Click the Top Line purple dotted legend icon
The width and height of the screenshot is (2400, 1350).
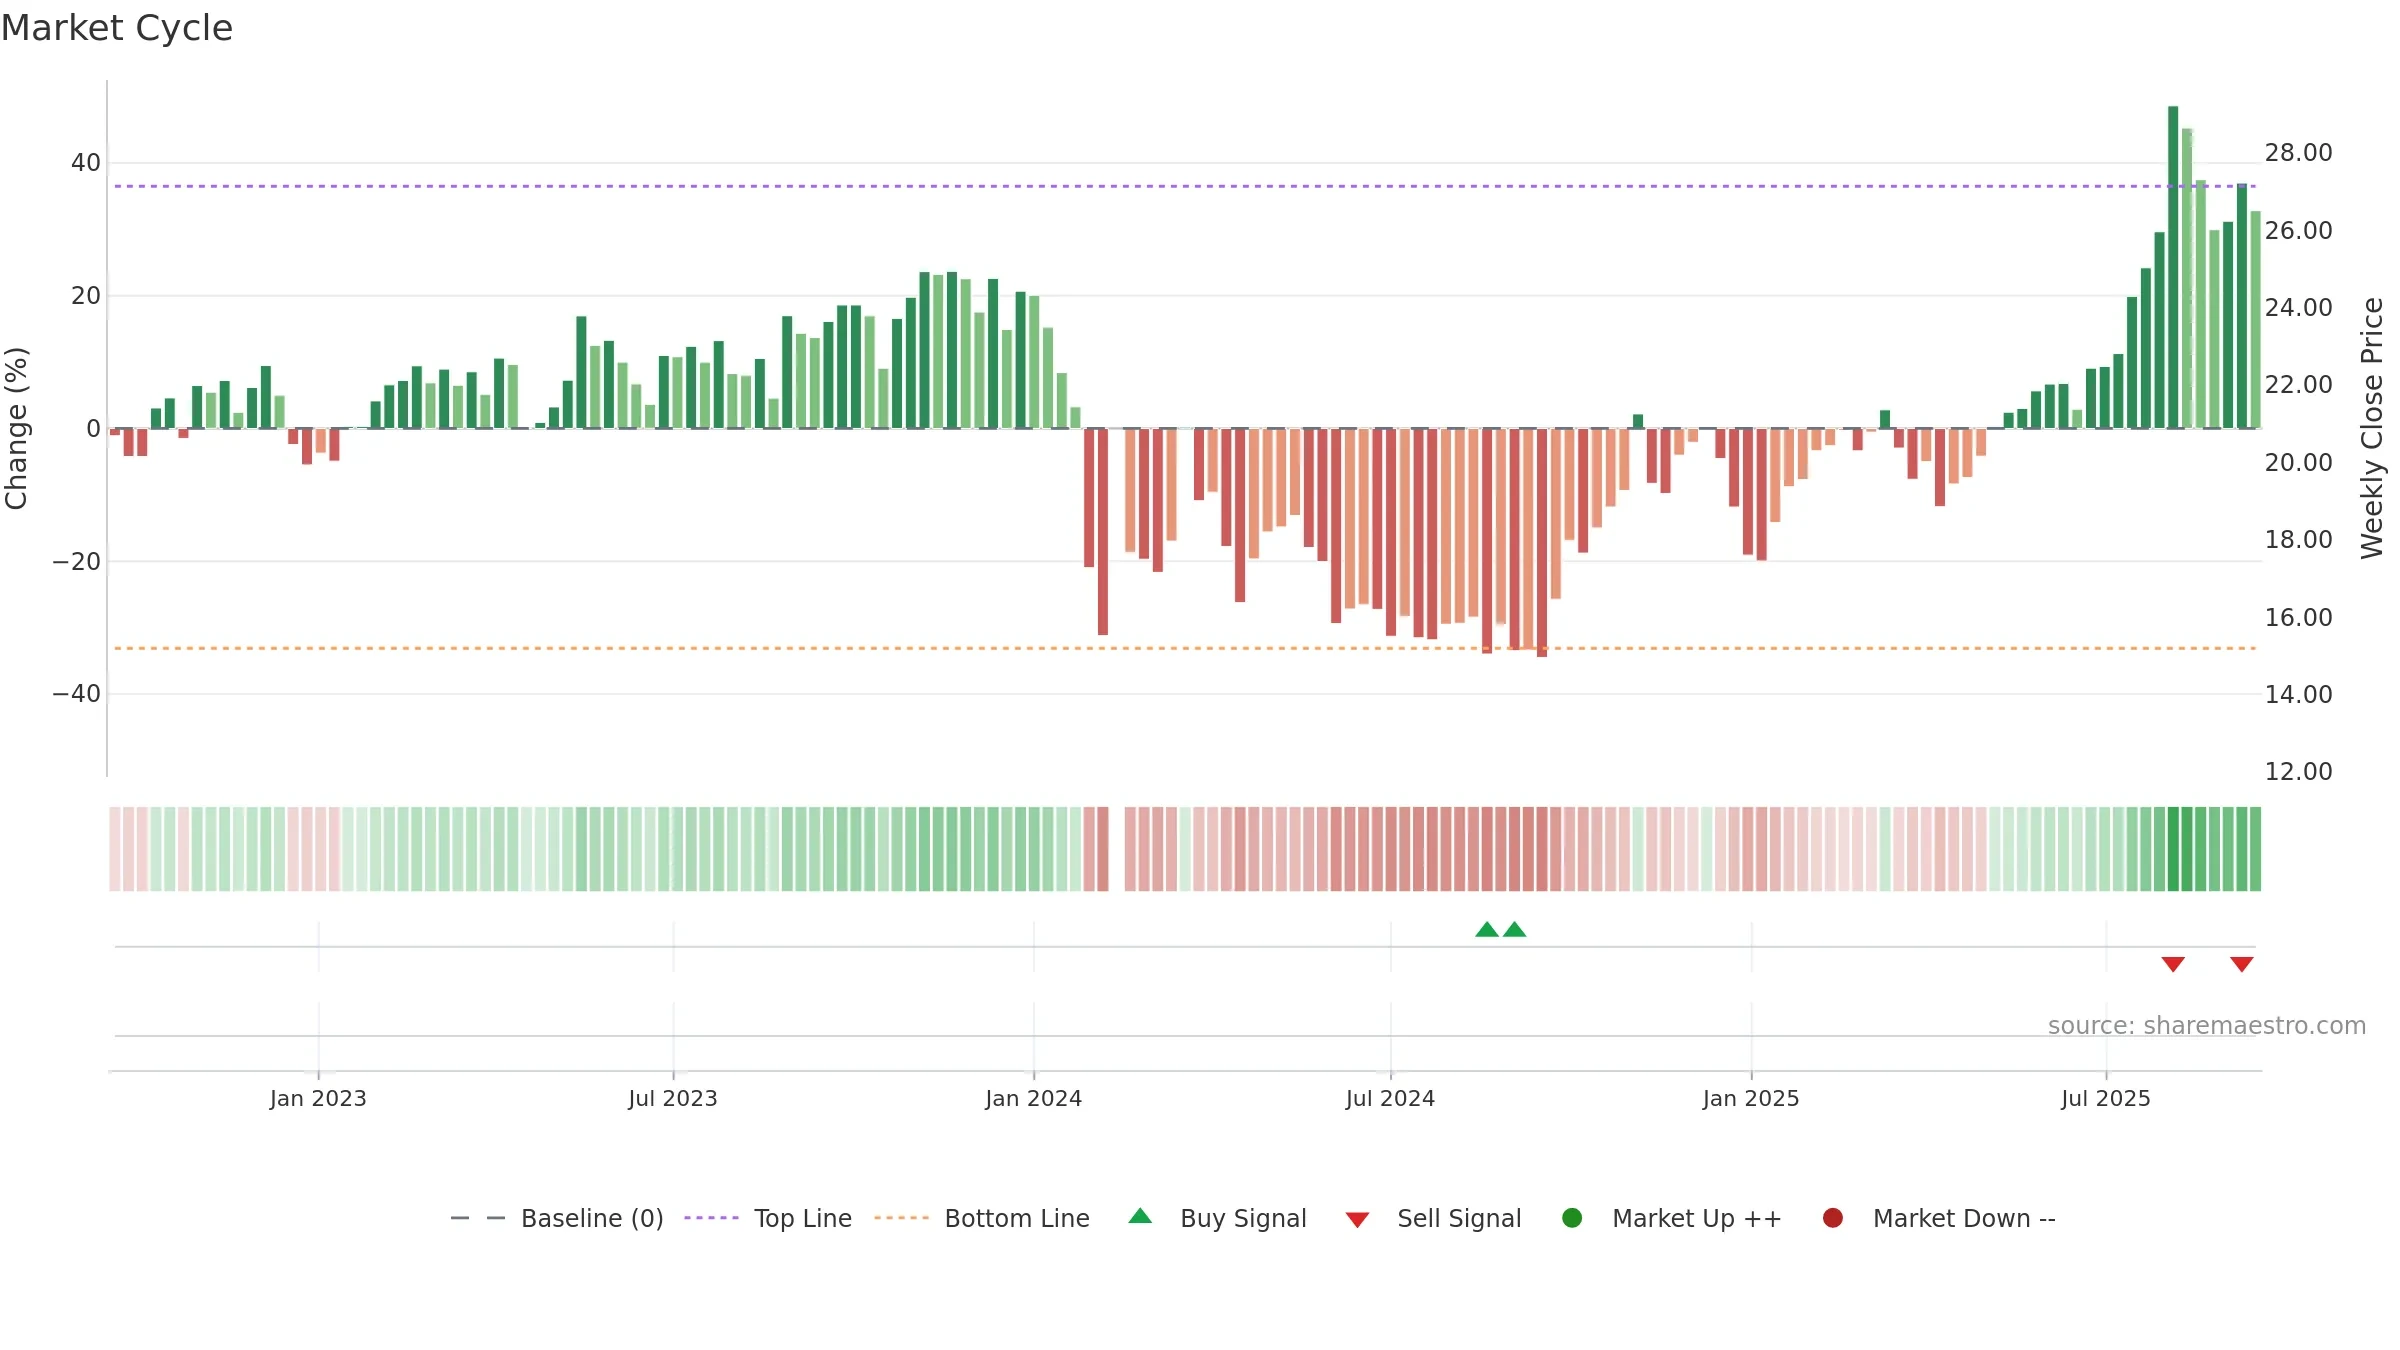[x=711, y=1218]
